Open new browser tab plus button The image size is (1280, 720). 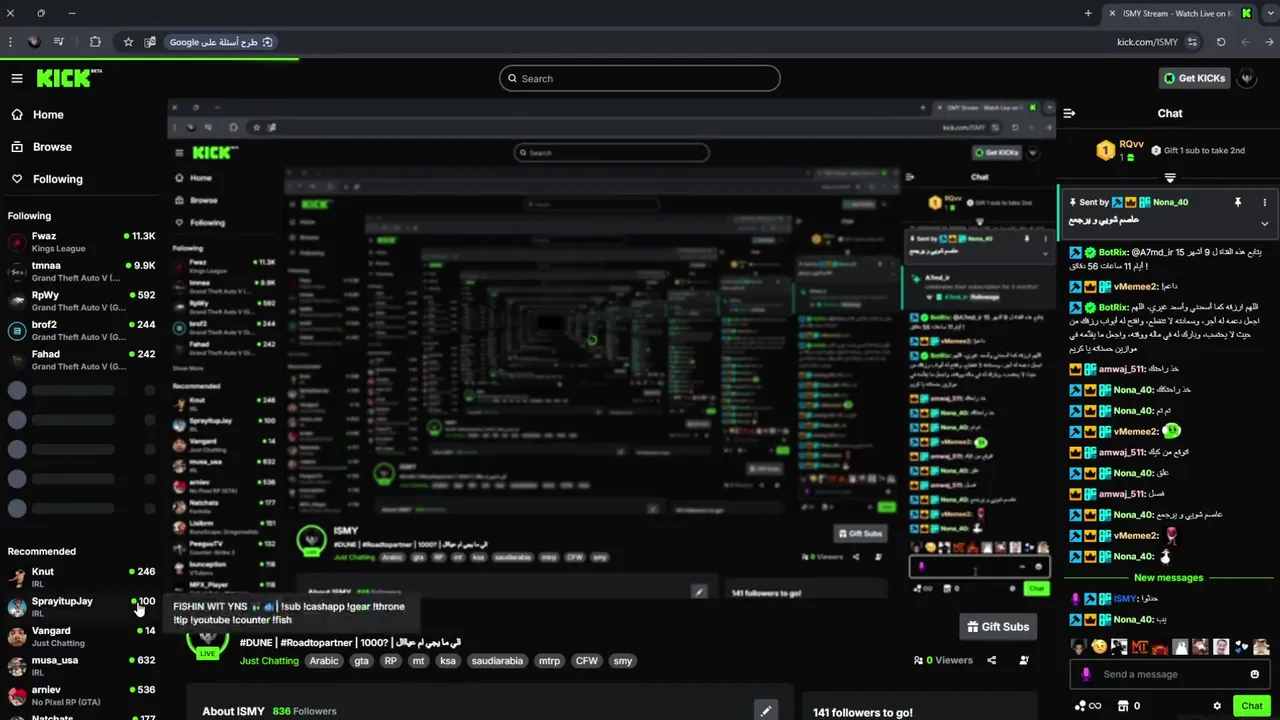[1088, 13]
